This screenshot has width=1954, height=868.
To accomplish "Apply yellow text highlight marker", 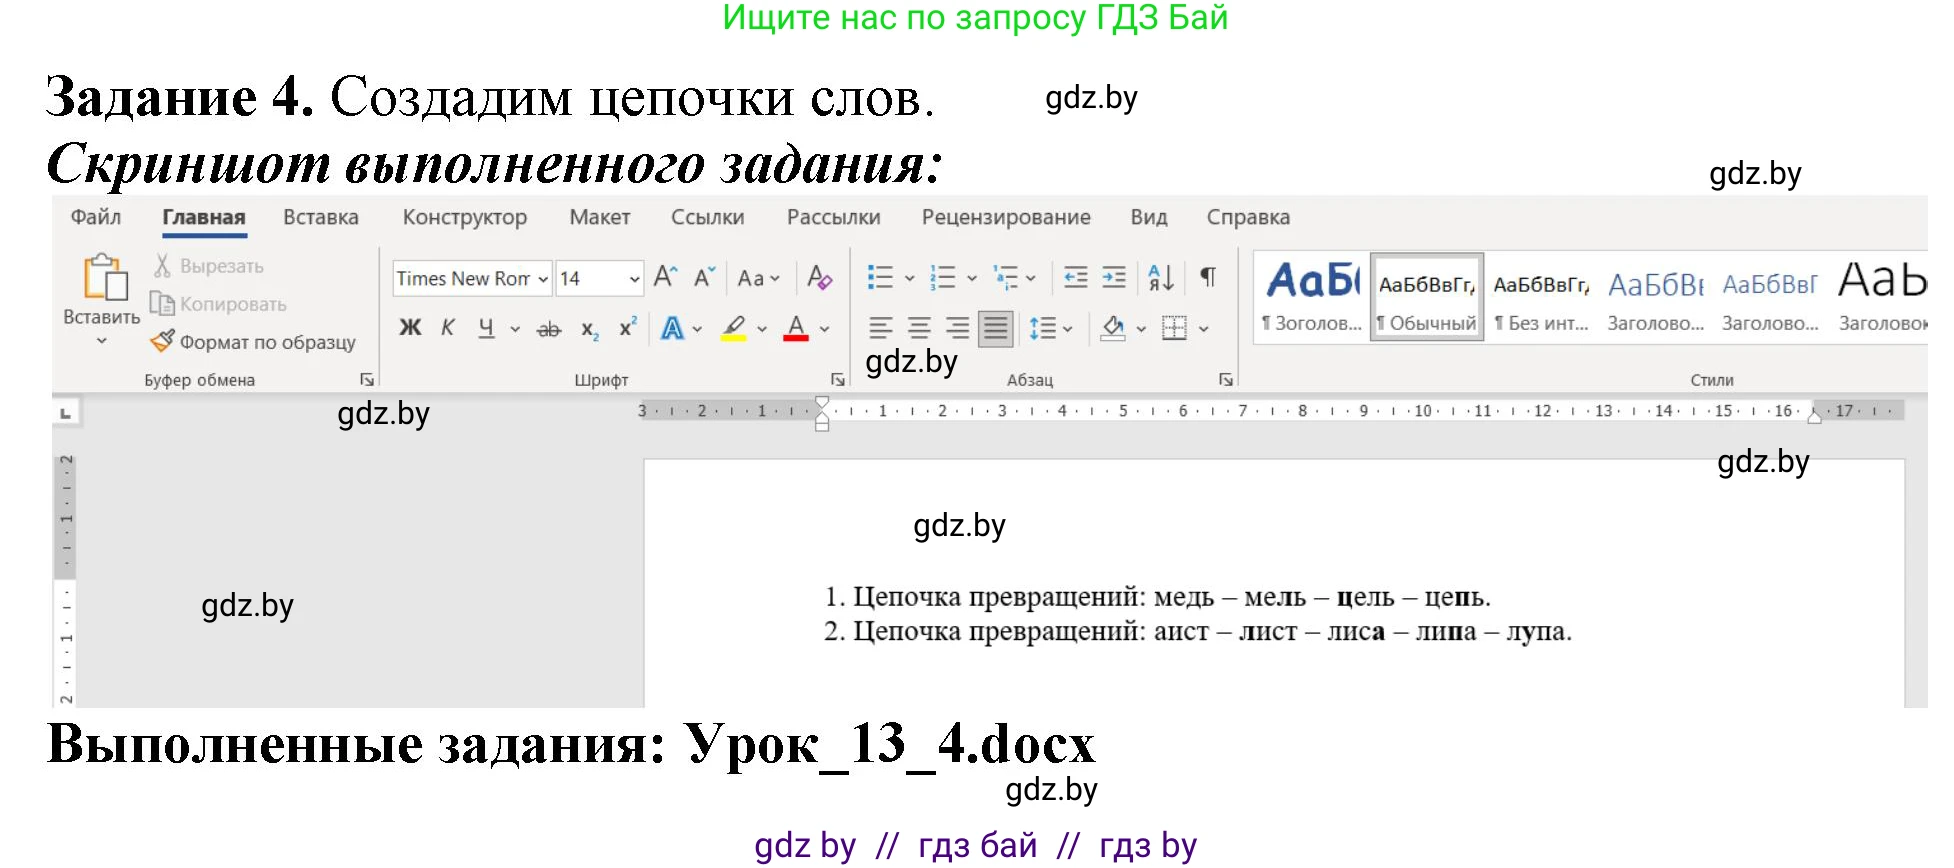I will [x=734, y=328].
